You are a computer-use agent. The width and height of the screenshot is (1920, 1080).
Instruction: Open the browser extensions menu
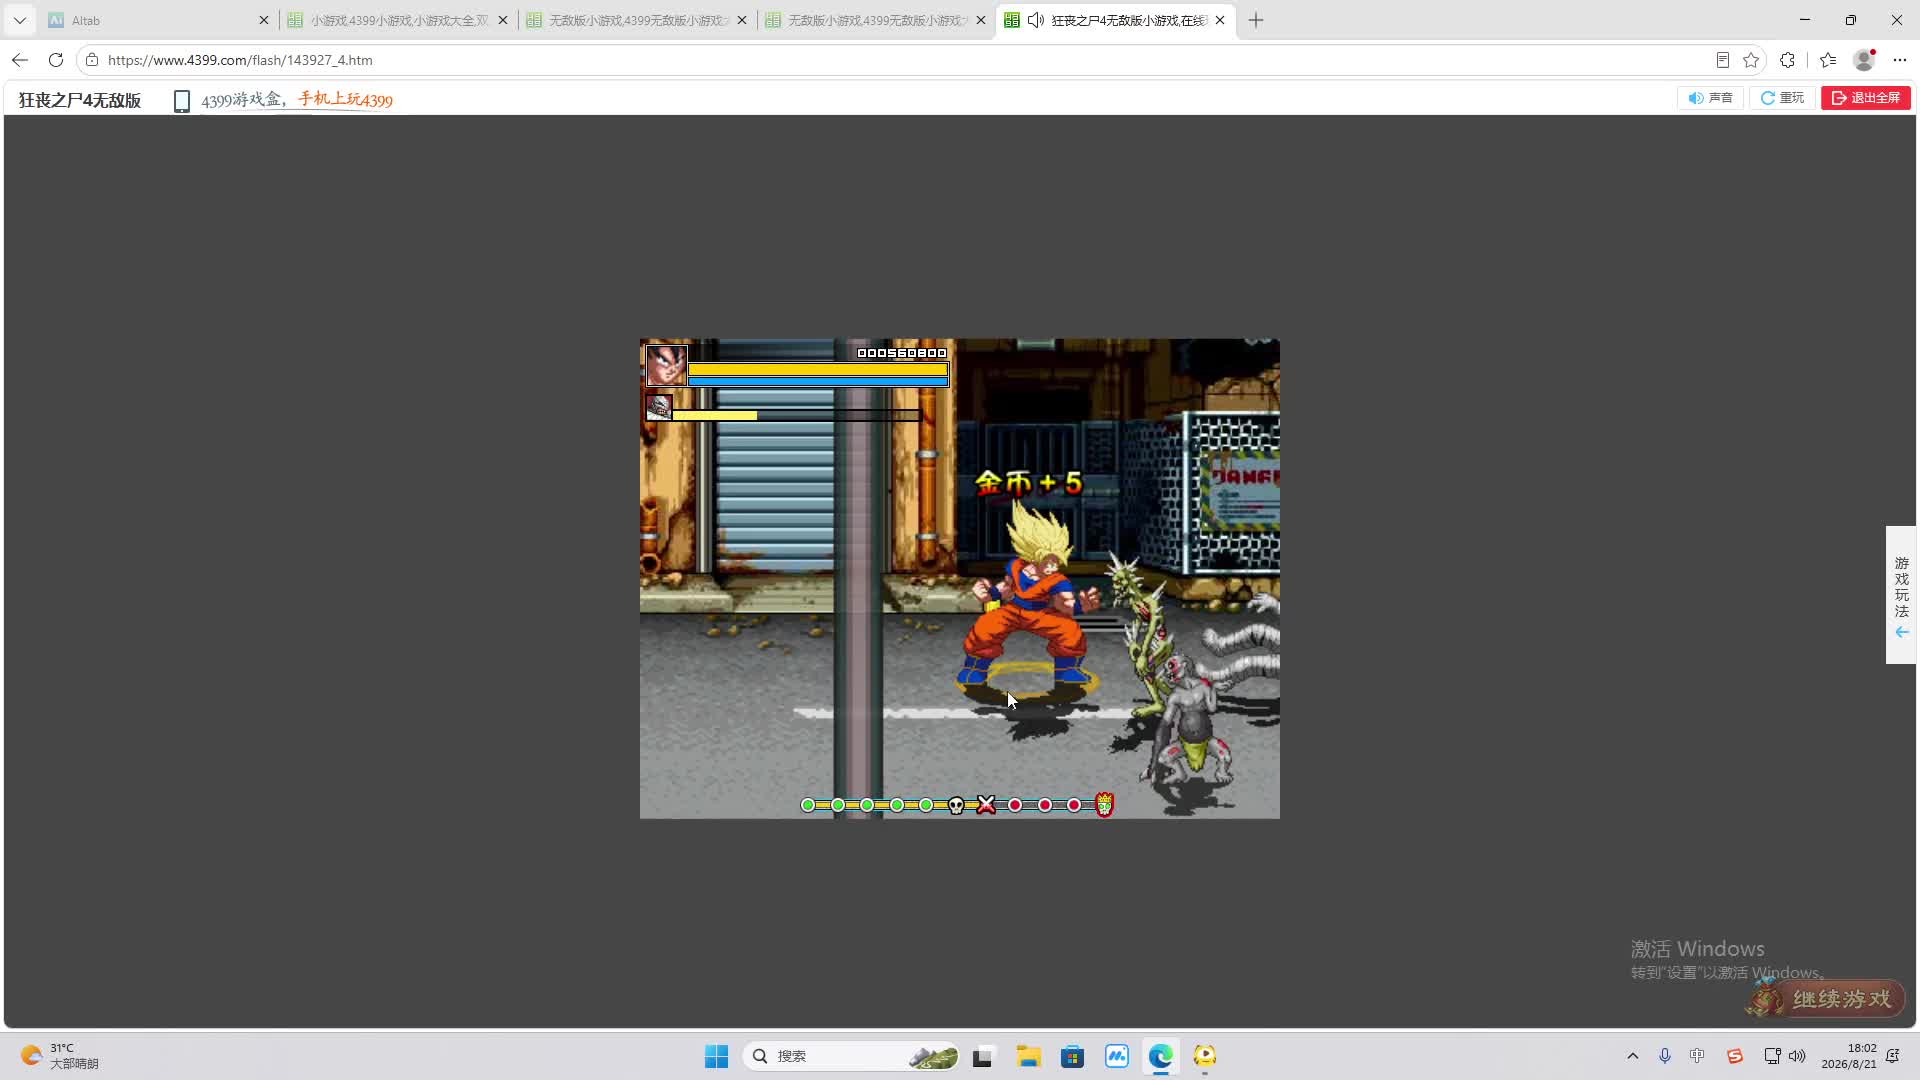[1788, 60]
